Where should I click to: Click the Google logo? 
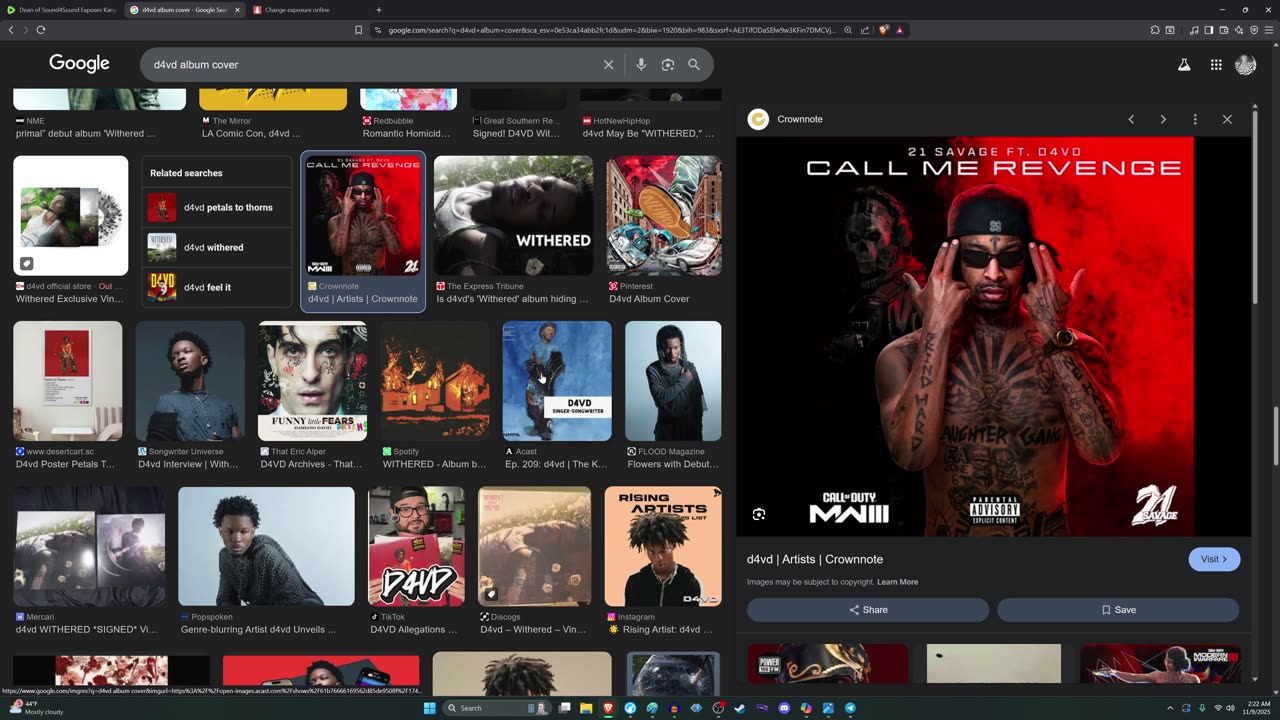click(x=79, y=64)
